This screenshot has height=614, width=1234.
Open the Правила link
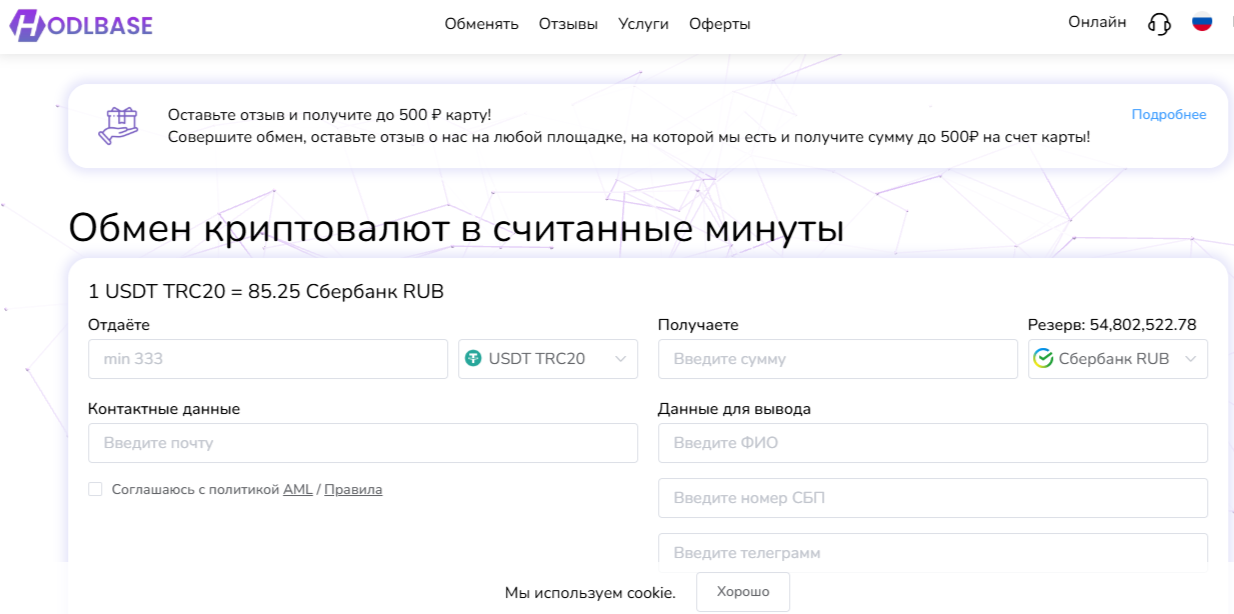pyautogui.click(x=353, y=489)
